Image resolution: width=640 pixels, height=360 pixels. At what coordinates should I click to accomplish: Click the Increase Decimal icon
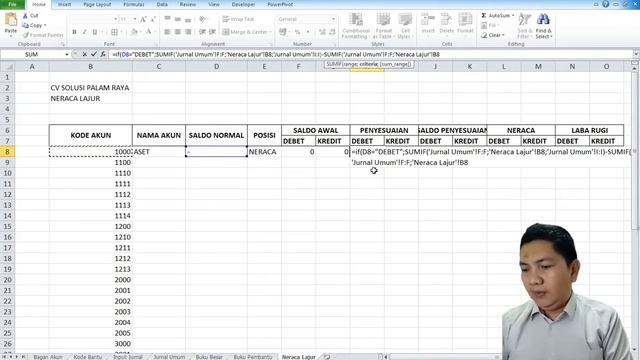click(322, 32)
